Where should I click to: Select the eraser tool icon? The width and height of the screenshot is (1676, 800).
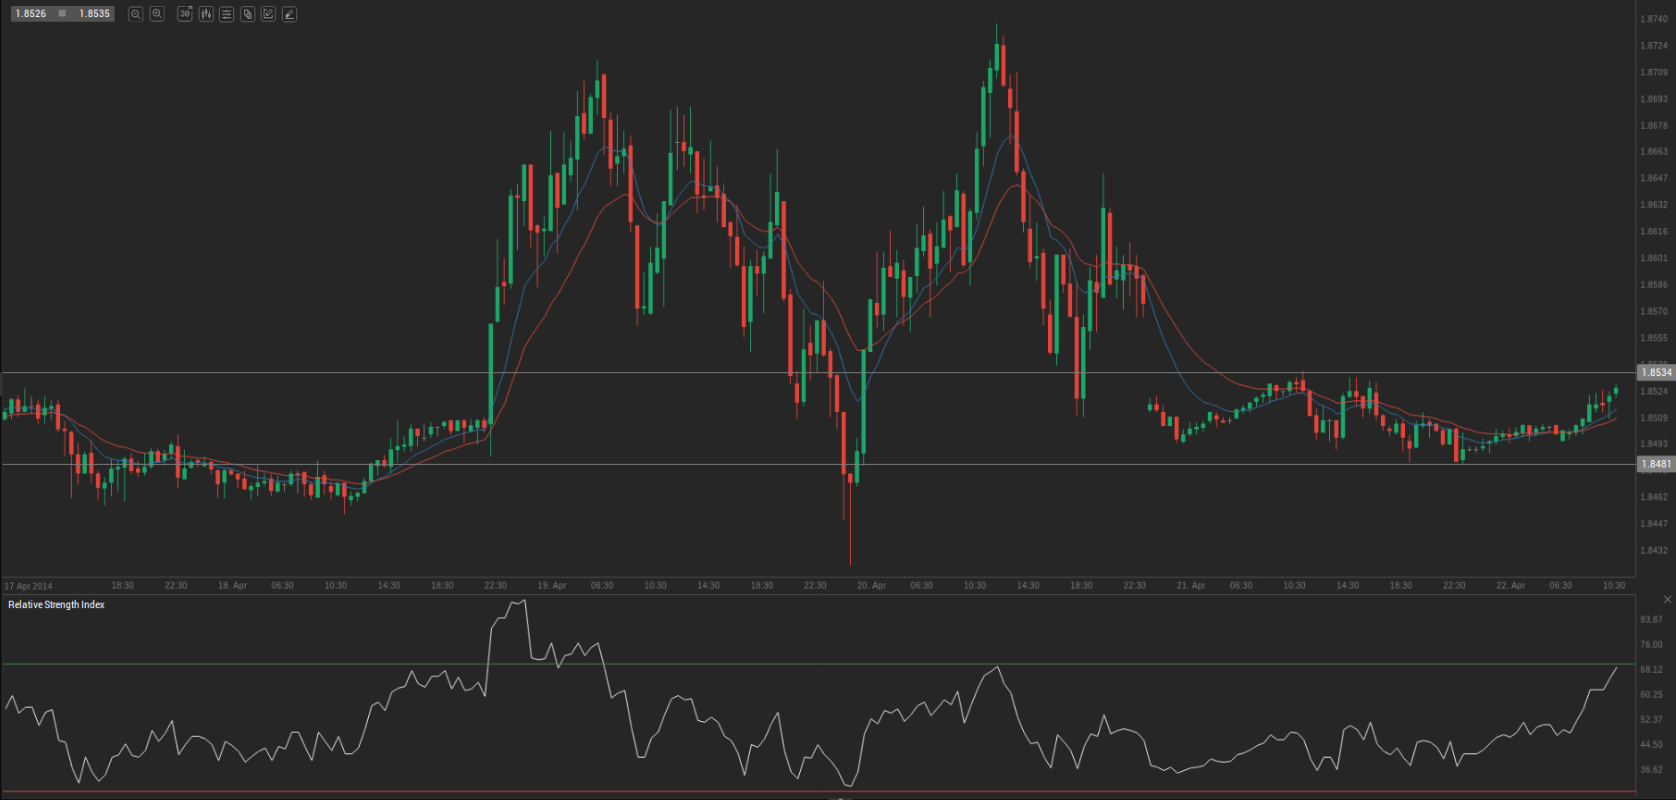[x=289, y=14]
